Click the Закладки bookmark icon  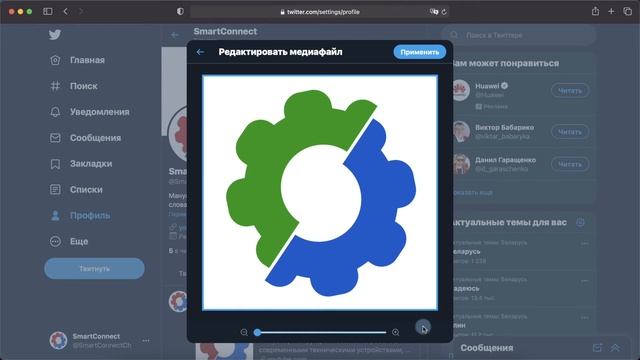click(55, 164)
